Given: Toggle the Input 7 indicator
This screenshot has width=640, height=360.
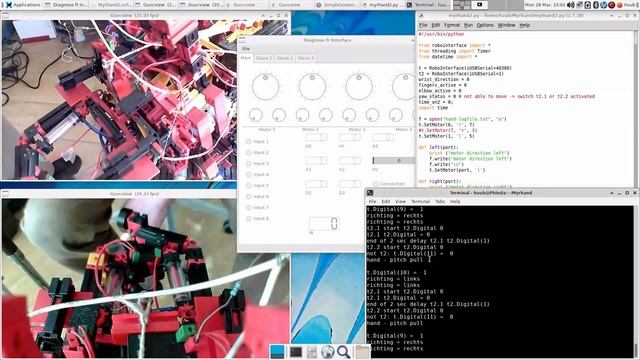Looking at the screenshot, I should pos(249,208).
